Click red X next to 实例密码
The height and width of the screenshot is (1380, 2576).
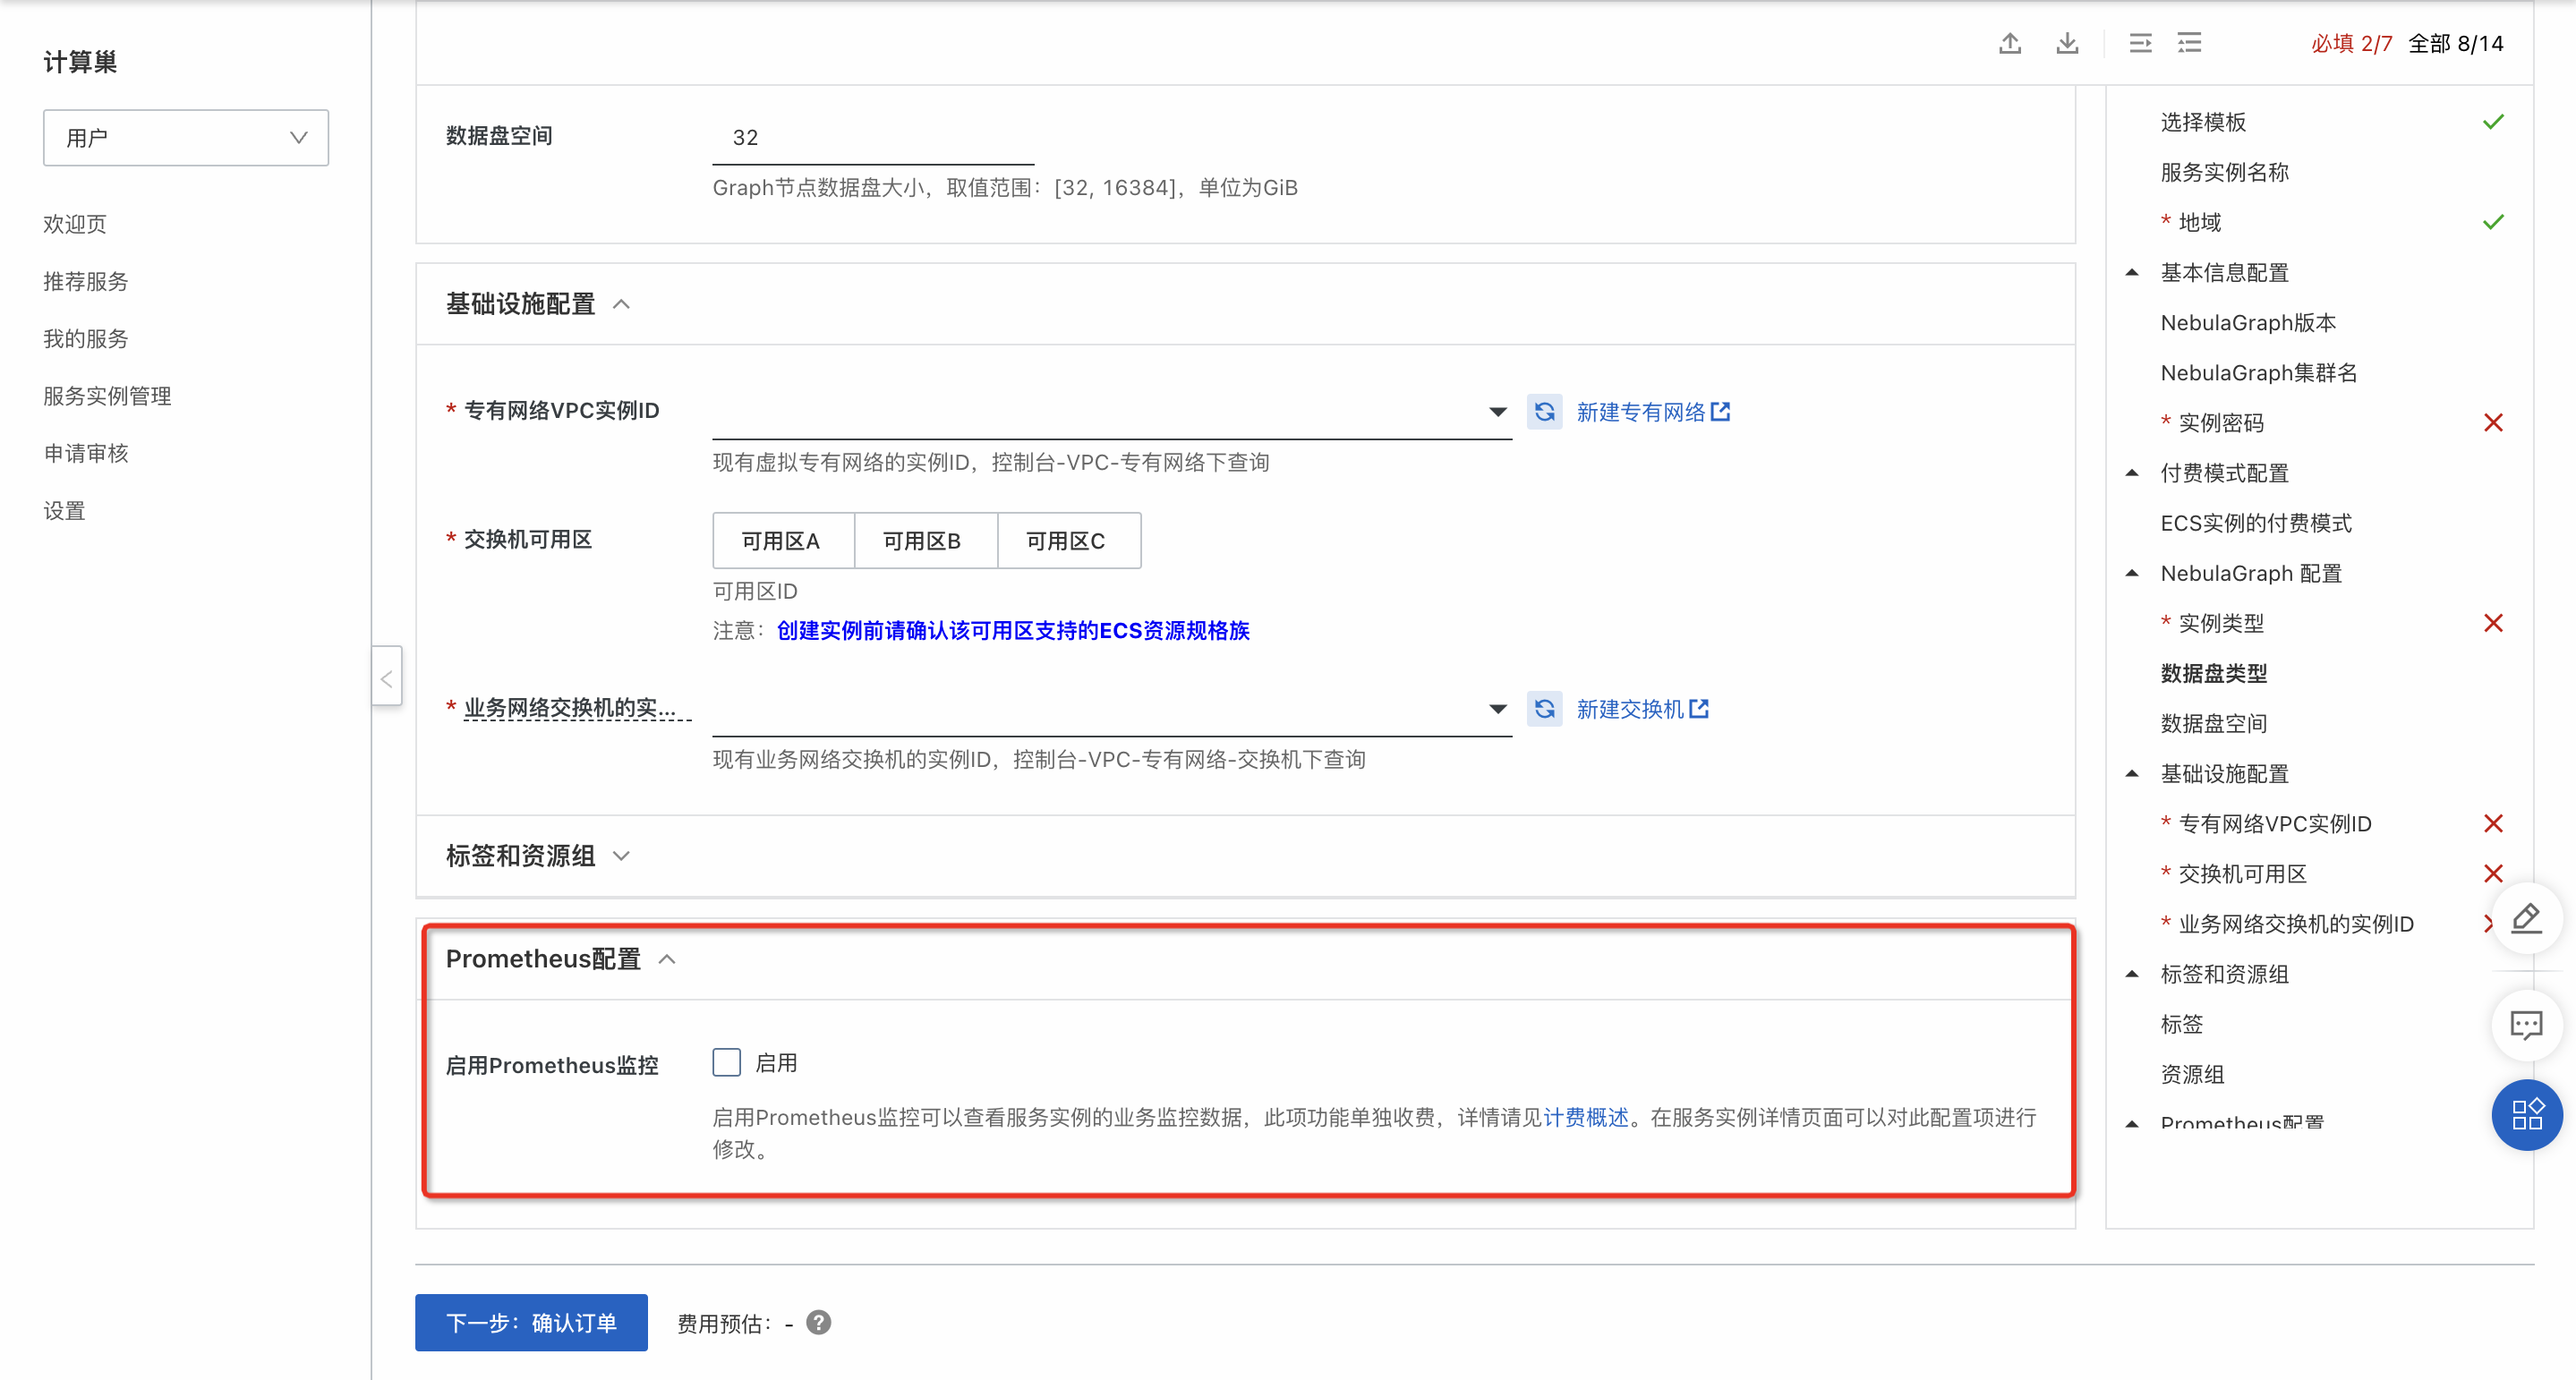2493,422
